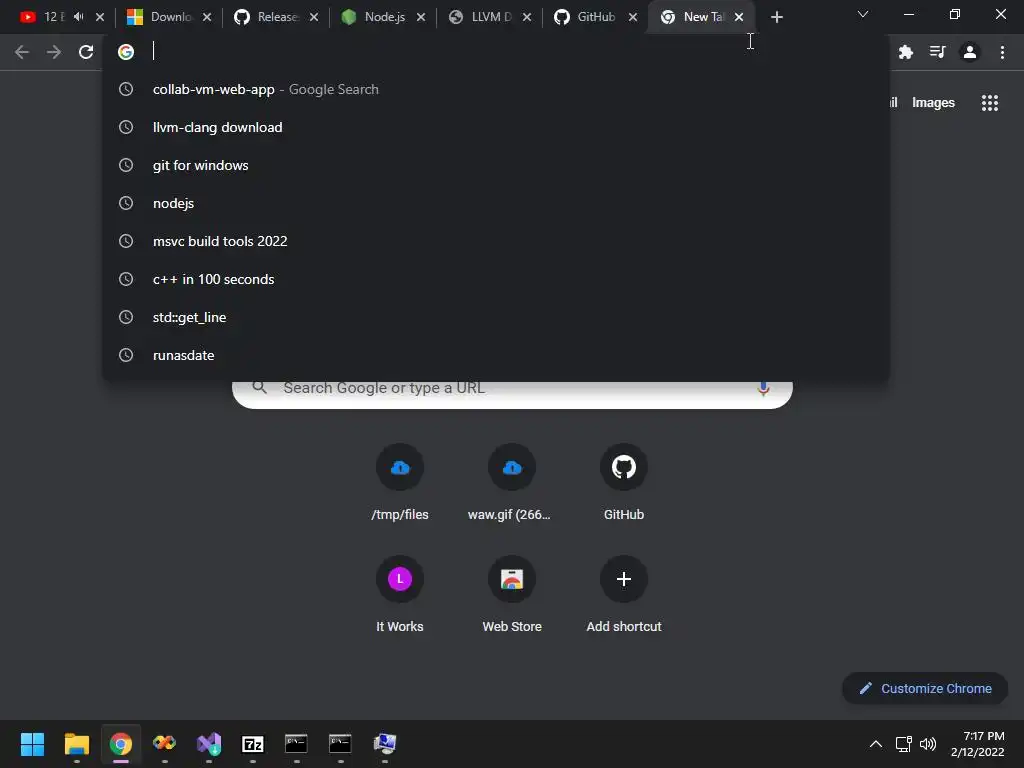Open the second command prompt taskbar icon

pos(340,744)
